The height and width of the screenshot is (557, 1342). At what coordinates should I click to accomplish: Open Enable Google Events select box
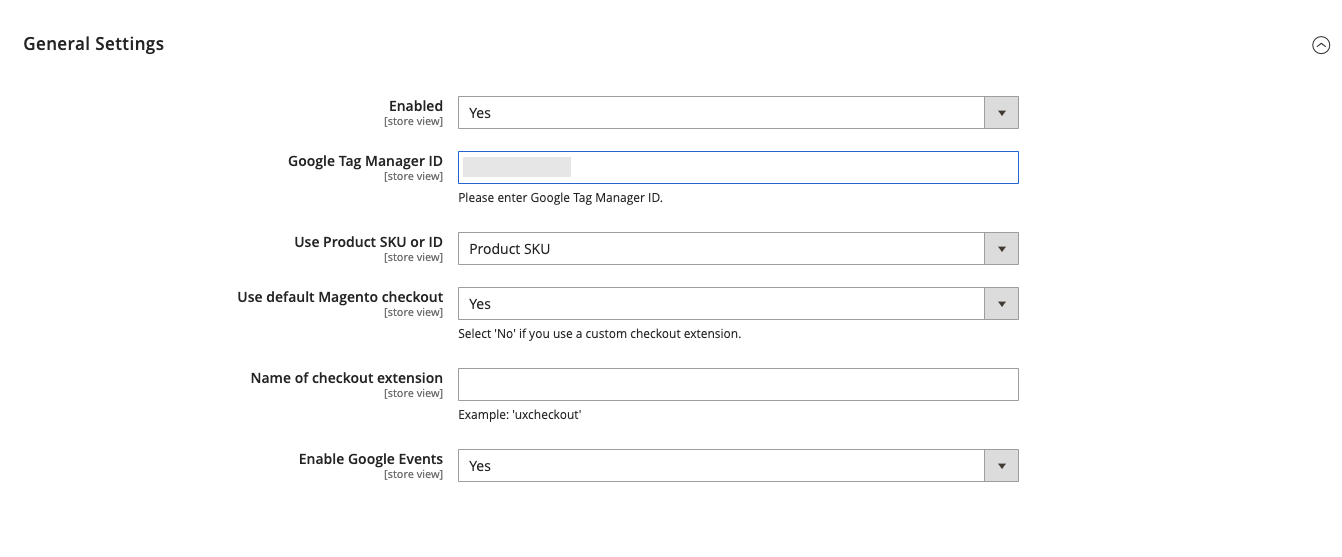tap(721, 466)
